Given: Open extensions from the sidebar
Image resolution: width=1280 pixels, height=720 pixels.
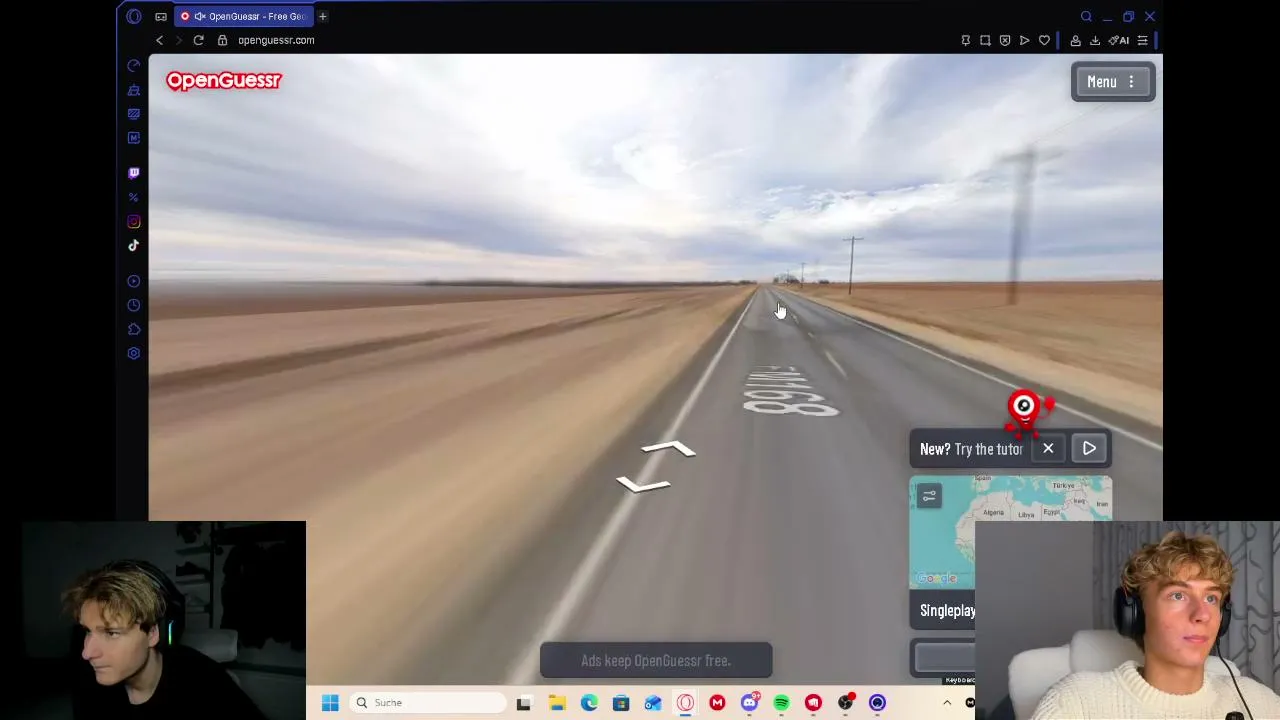Looking at the screenshot, I should pos(134,329).
